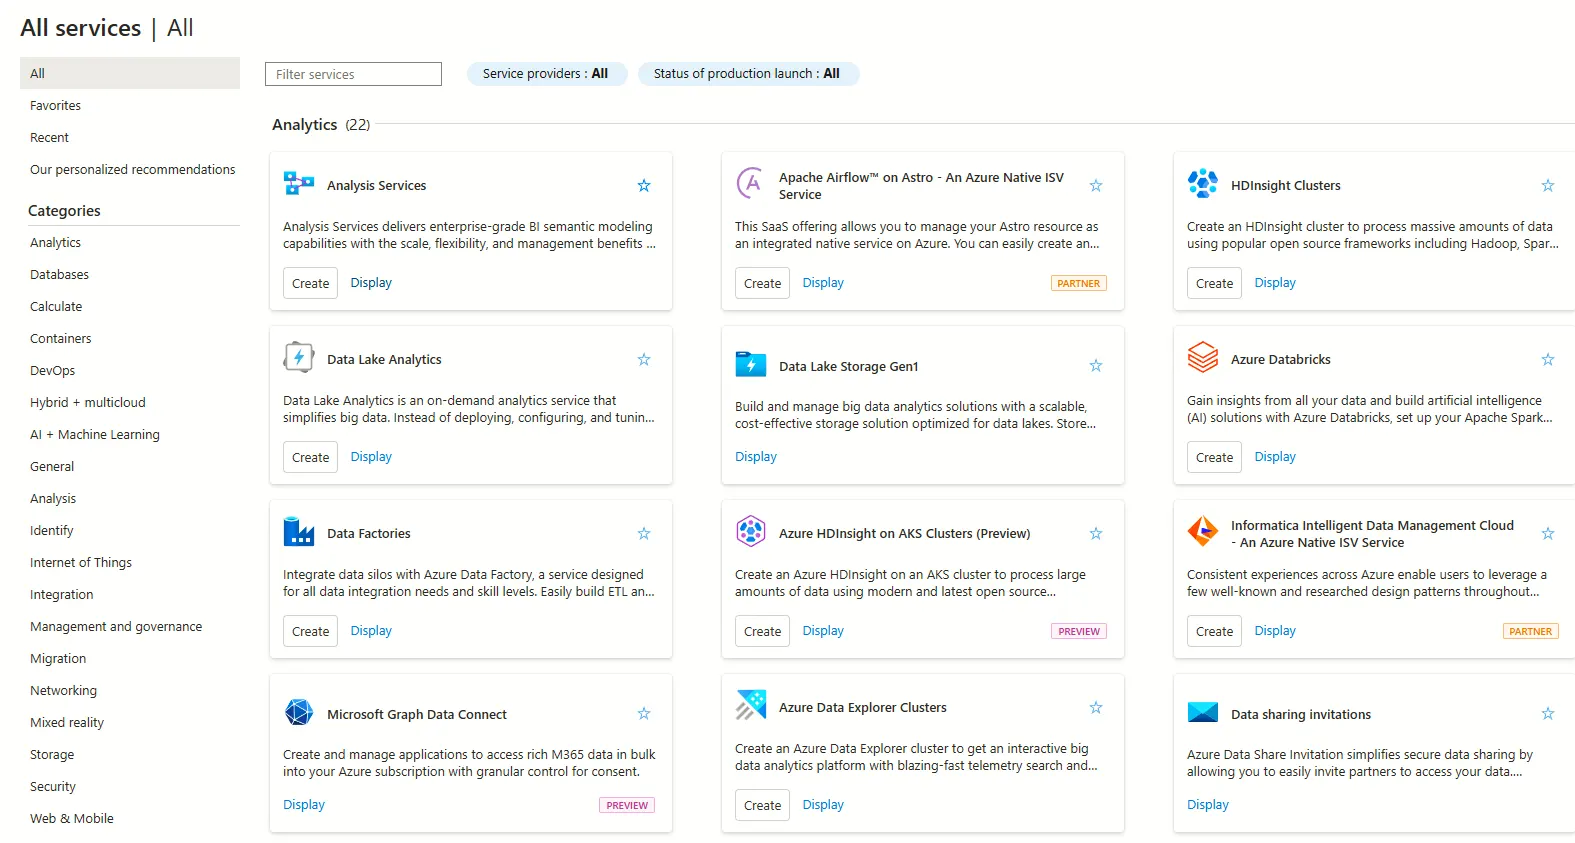This screenshot has height=843, width=1575.
Task: Star Azure Data Explorer Clusters
Action: 1096,707
